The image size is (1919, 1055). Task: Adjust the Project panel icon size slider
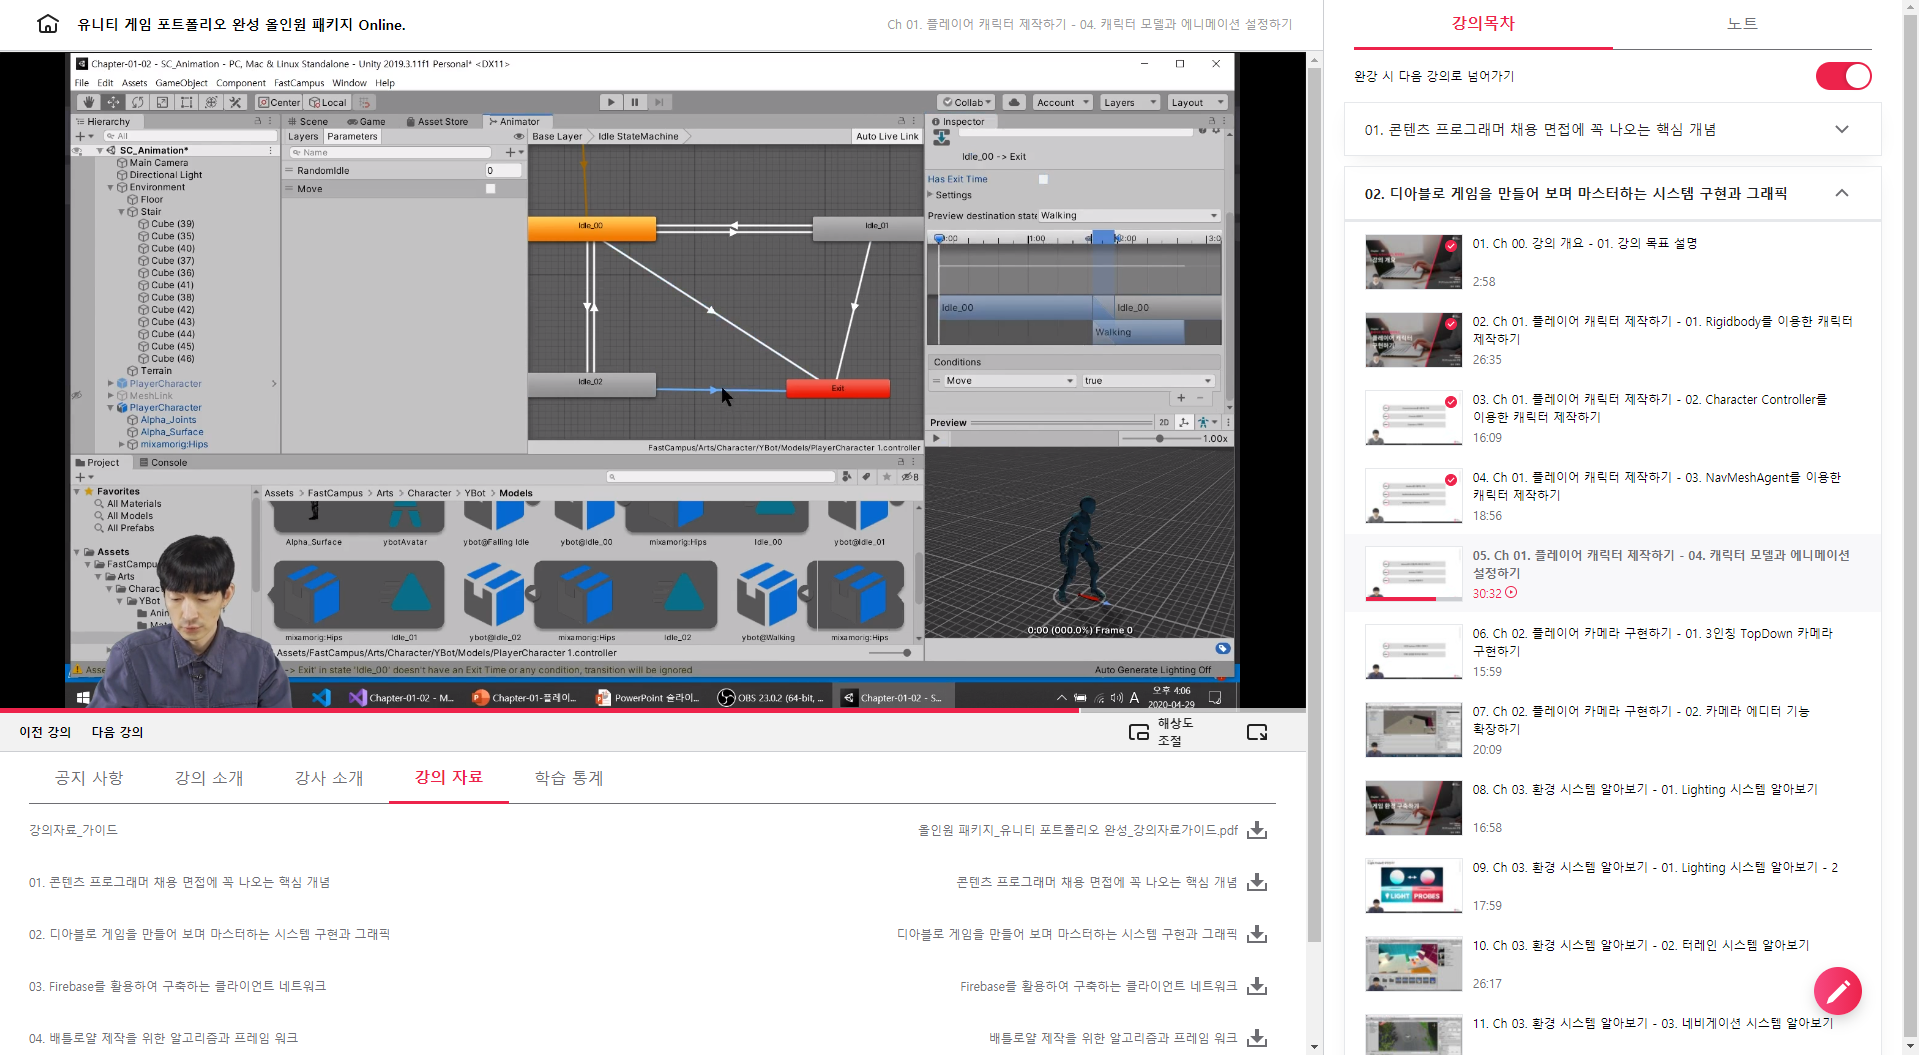[x=891, y=653]
